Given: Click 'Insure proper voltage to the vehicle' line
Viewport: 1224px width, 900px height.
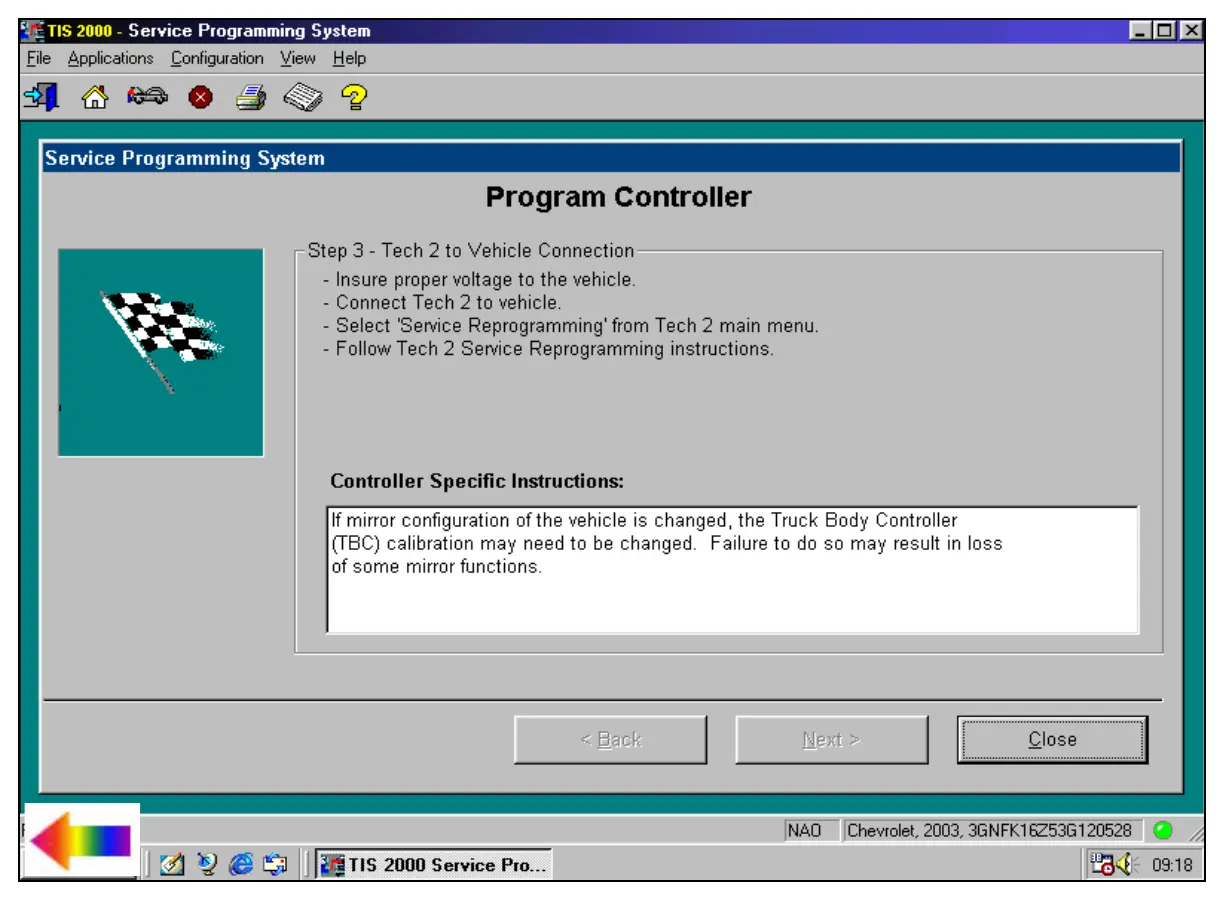Looking at the screenshot, I should [480, 280].
